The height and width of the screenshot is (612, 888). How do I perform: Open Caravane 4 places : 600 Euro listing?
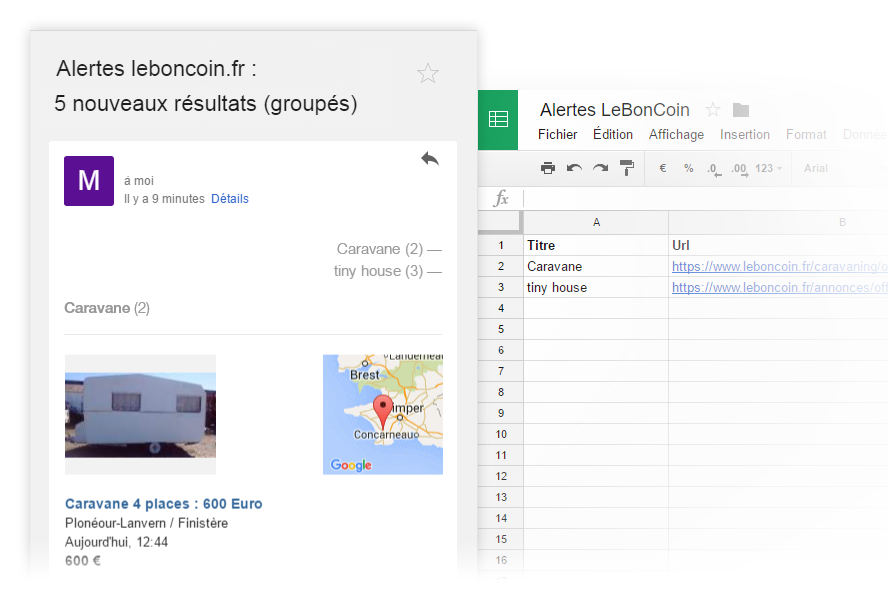[164, 504]
